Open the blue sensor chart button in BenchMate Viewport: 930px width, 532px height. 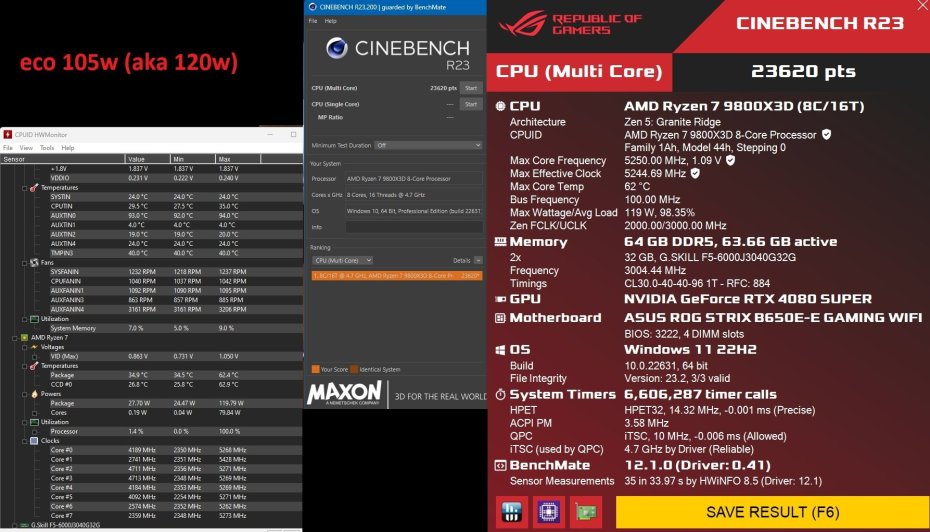click(511, 512)
